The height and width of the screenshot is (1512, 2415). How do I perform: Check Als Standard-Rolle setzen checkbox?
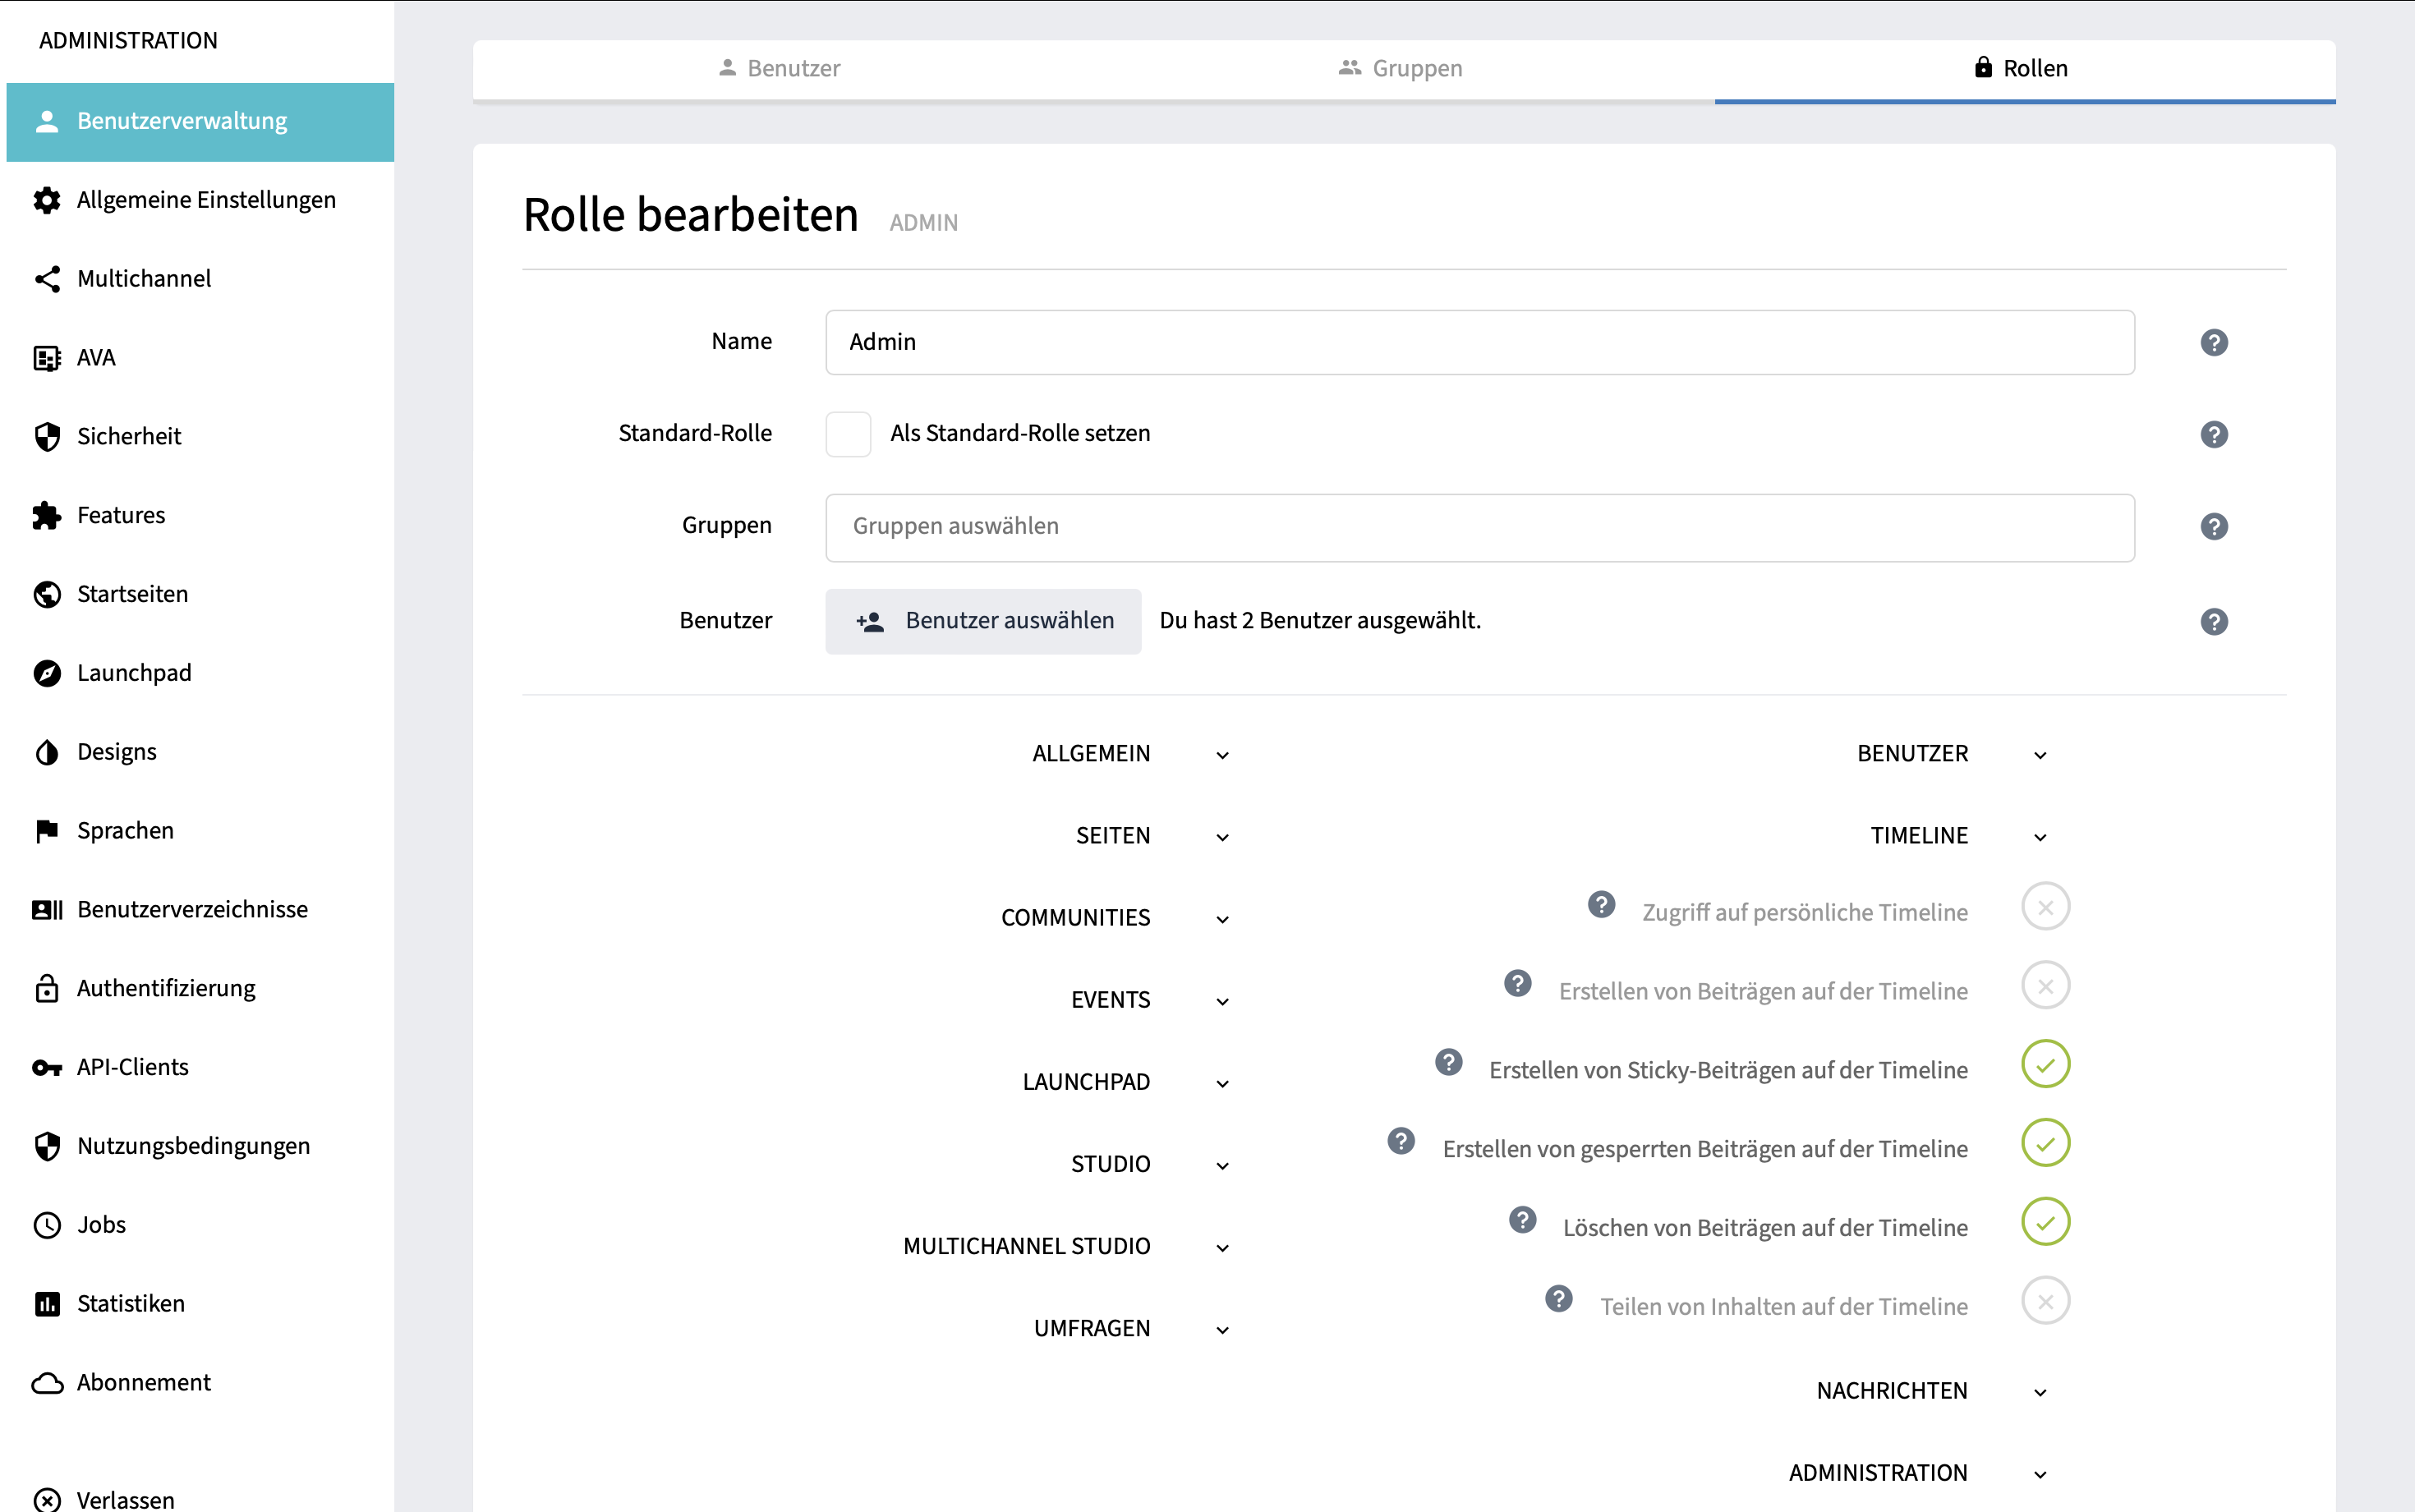[848, 434]
